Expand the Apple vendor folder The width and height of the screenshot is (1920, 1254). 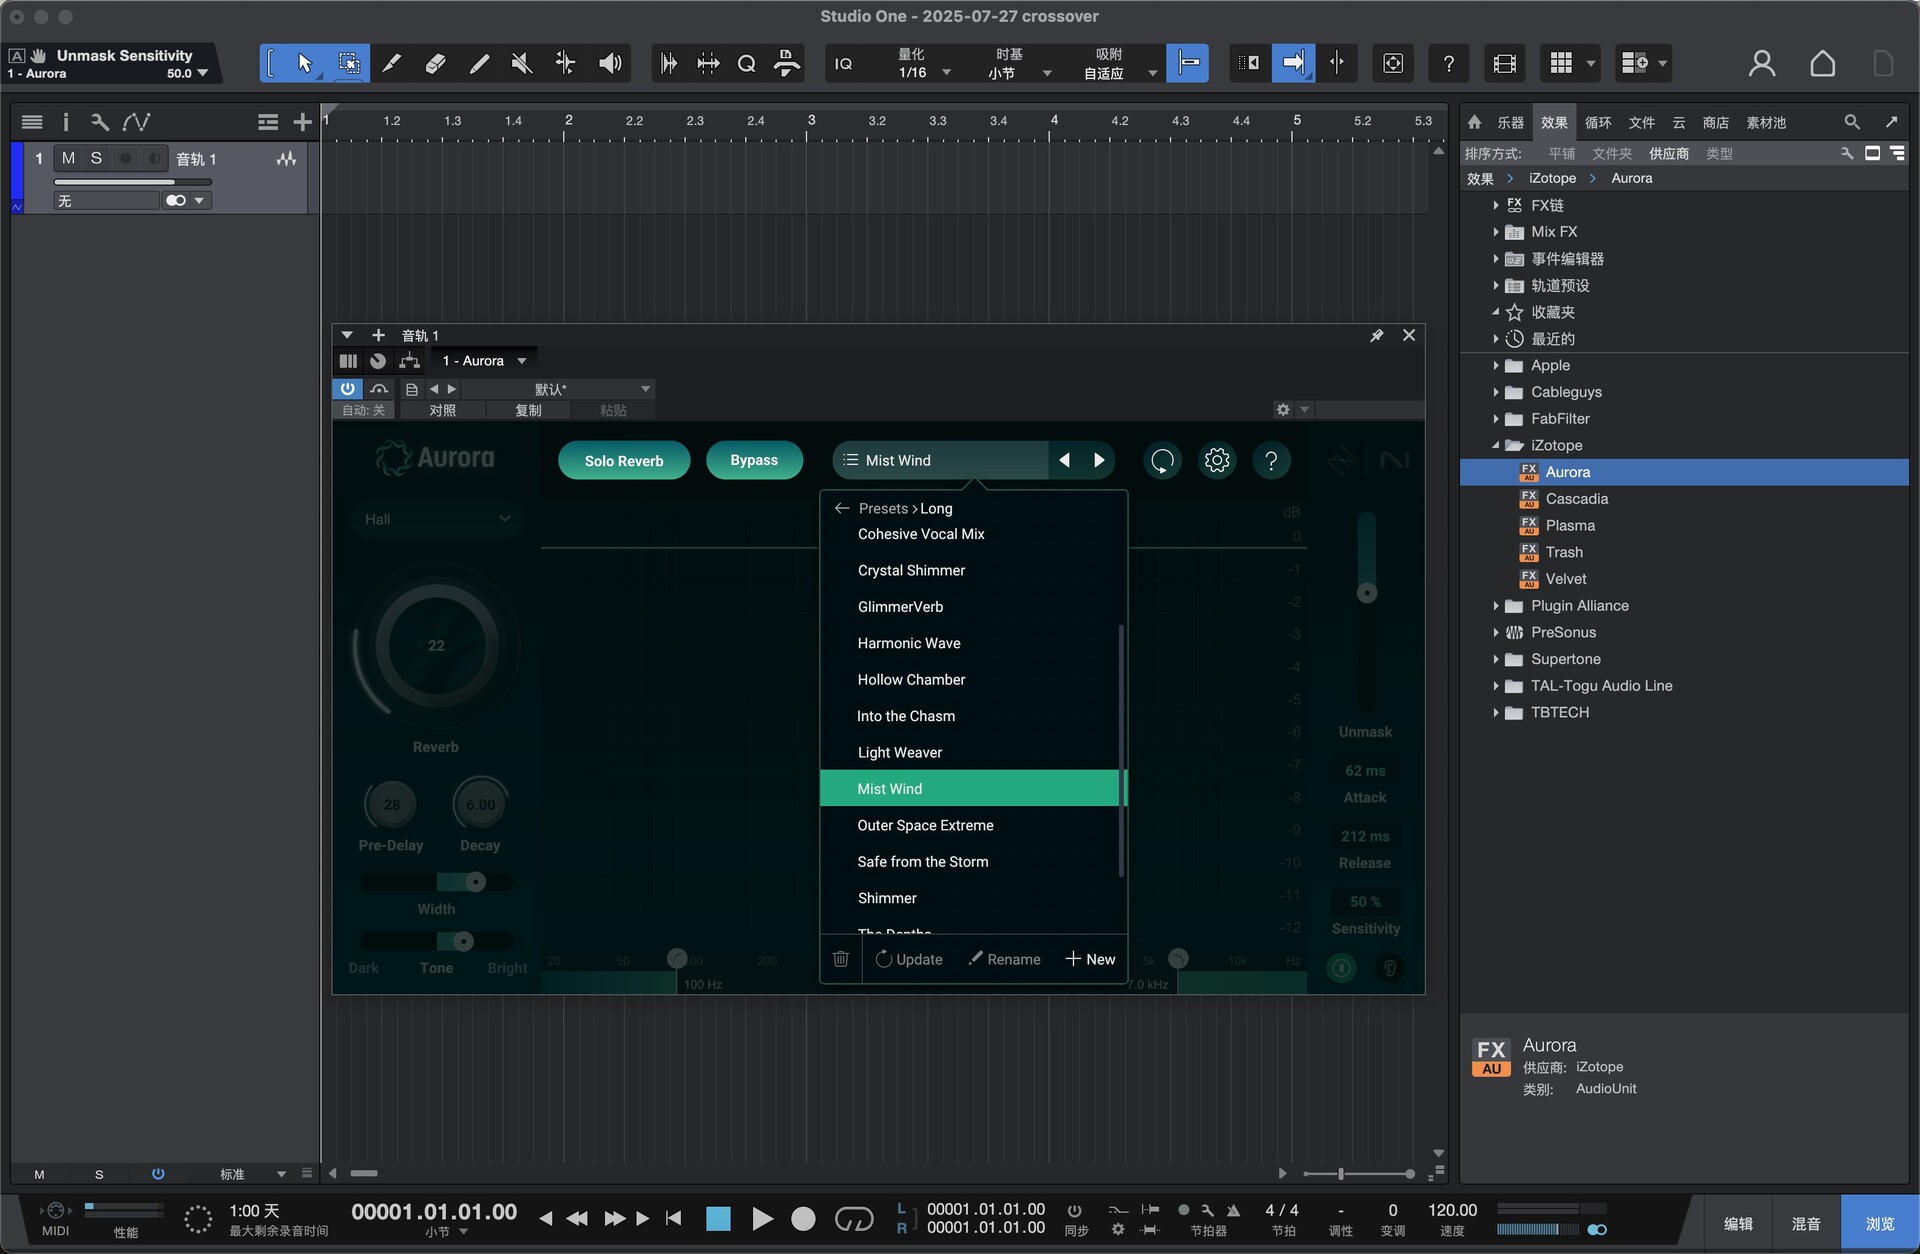coord(1495,366)
